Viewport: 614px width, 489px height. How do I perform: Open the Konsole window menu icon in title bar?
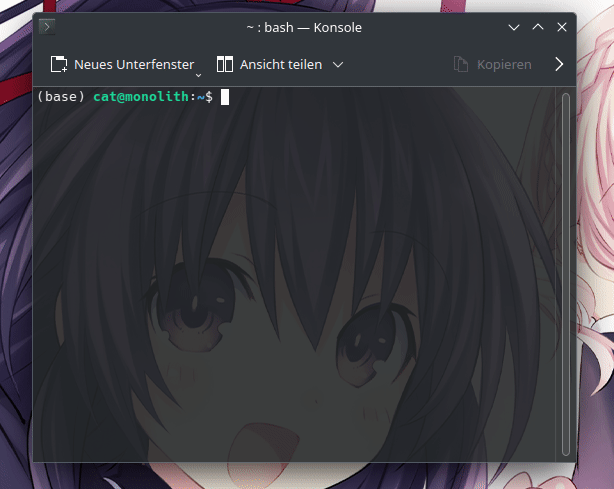(x=48, y=27)
